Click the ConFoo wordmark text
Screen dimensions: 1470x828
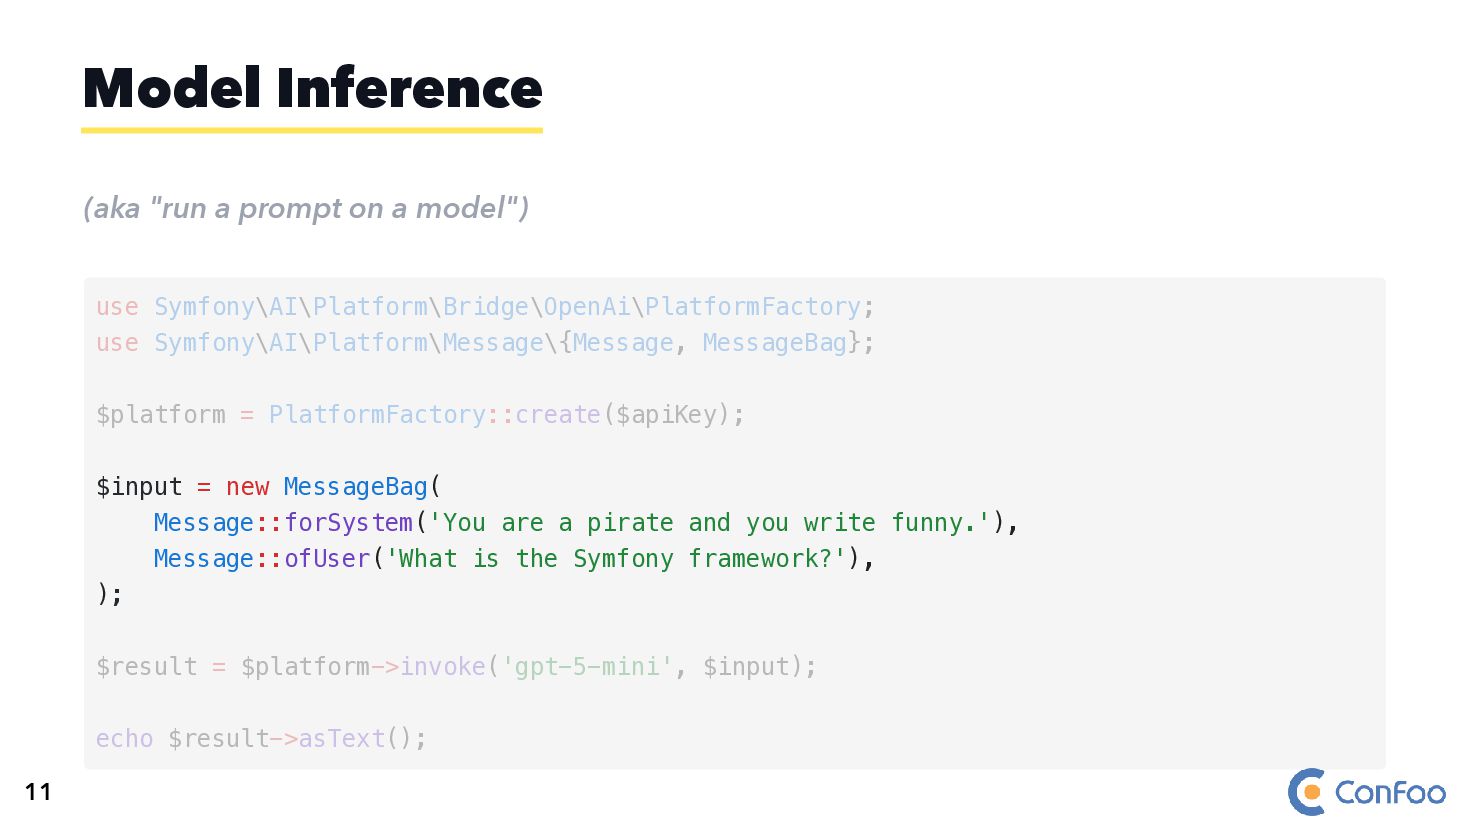point(1390,793)
